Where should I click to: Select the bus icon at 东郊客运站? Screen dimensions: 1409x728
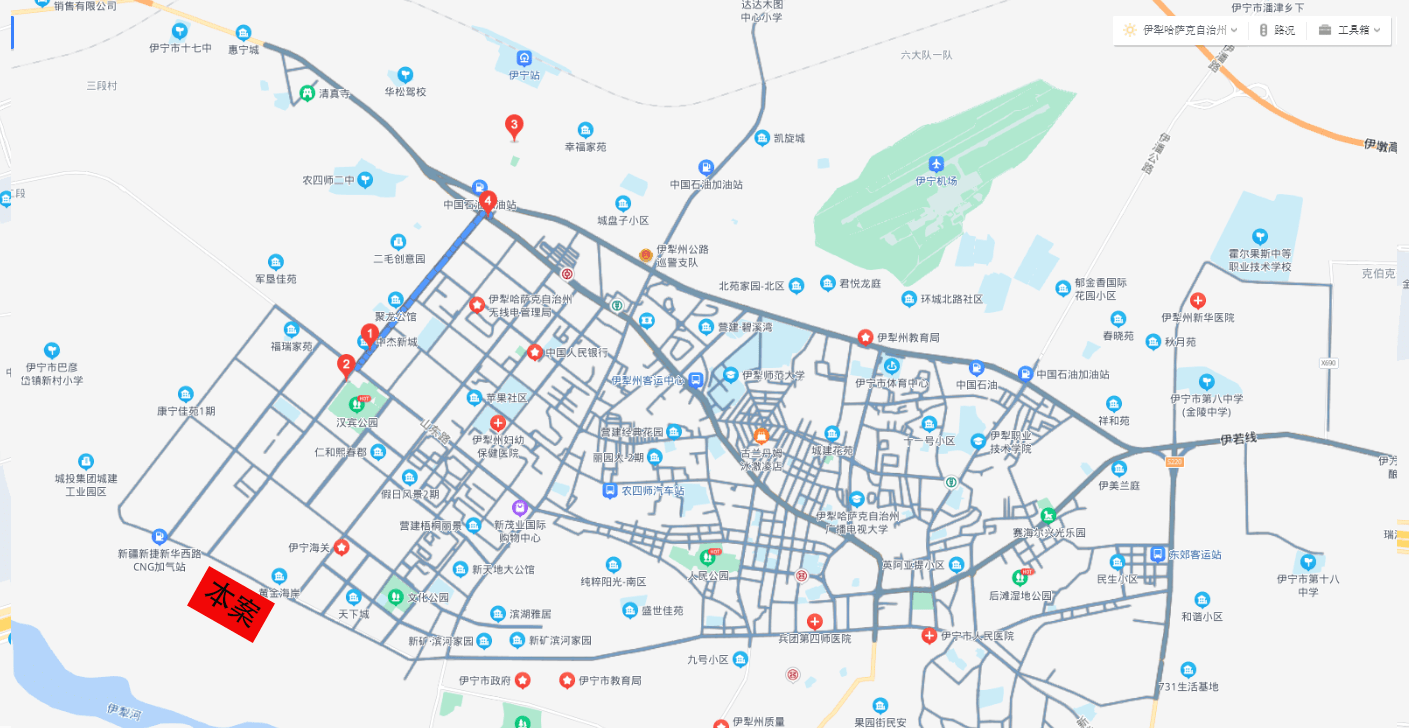coord(1157,554)
